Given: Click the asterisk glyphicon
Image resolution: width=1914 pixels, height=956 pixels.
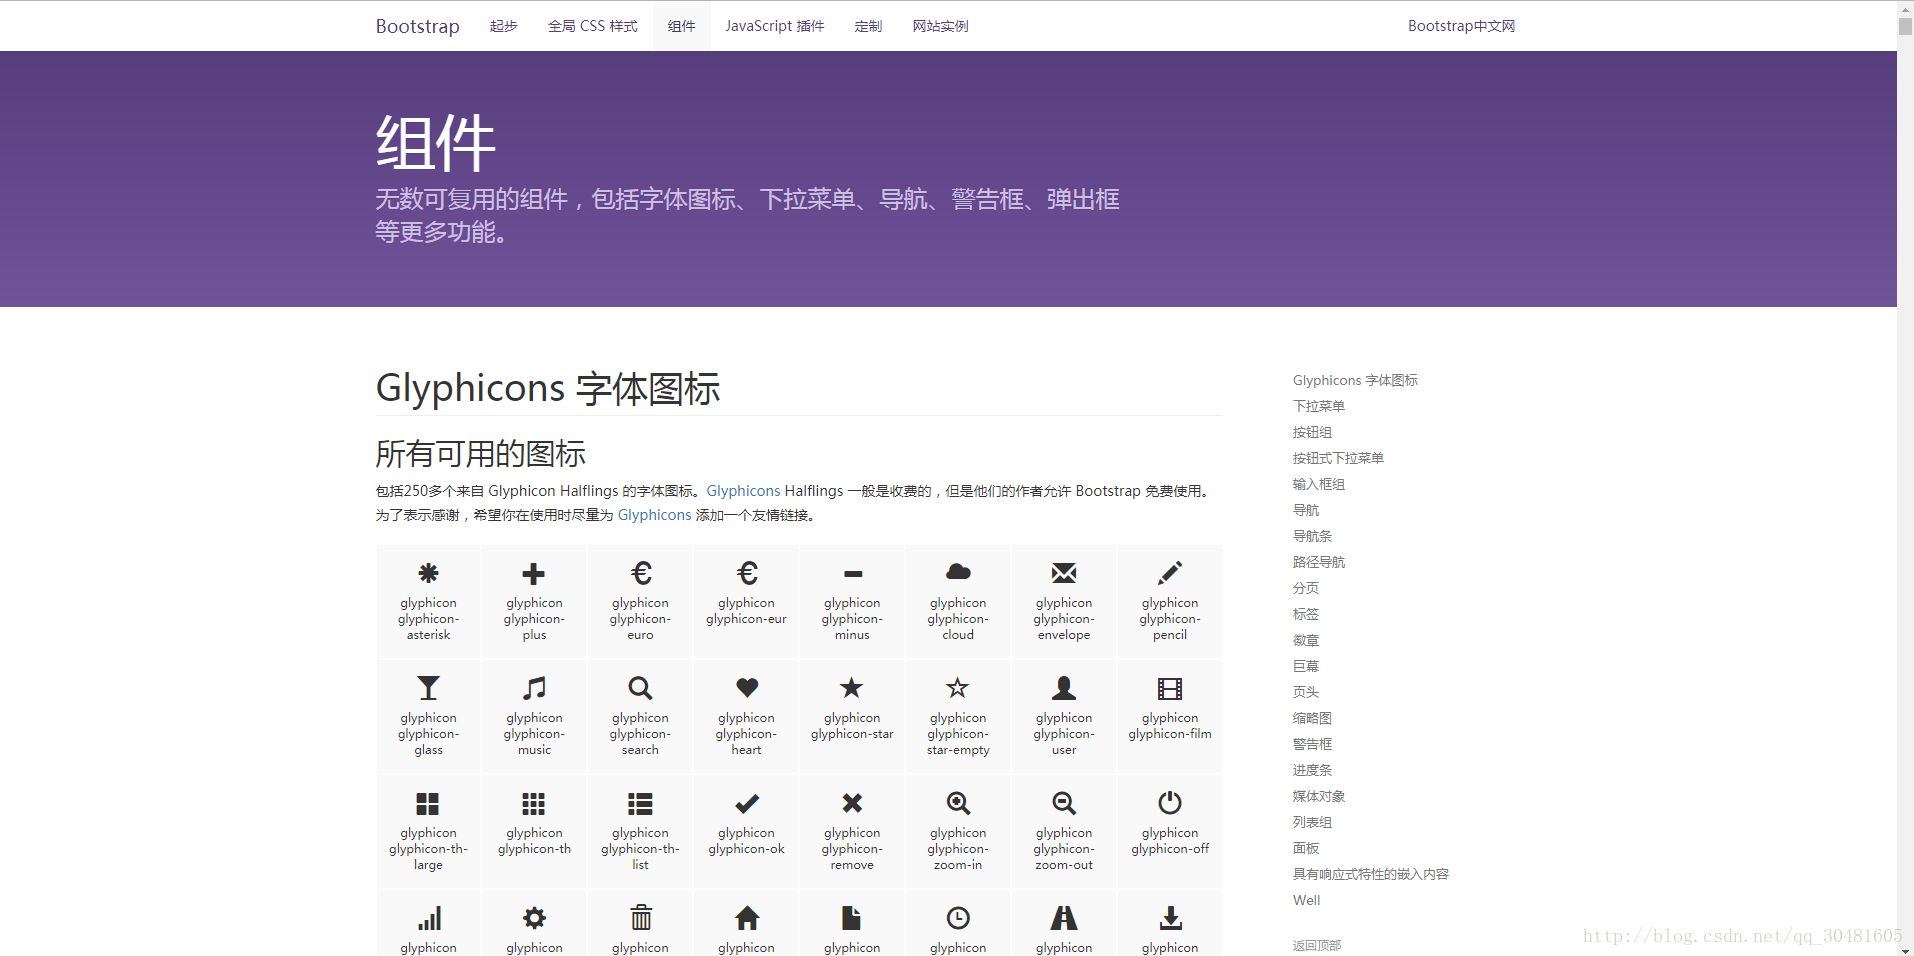Looking at the screenshot, I should (428, 573).
